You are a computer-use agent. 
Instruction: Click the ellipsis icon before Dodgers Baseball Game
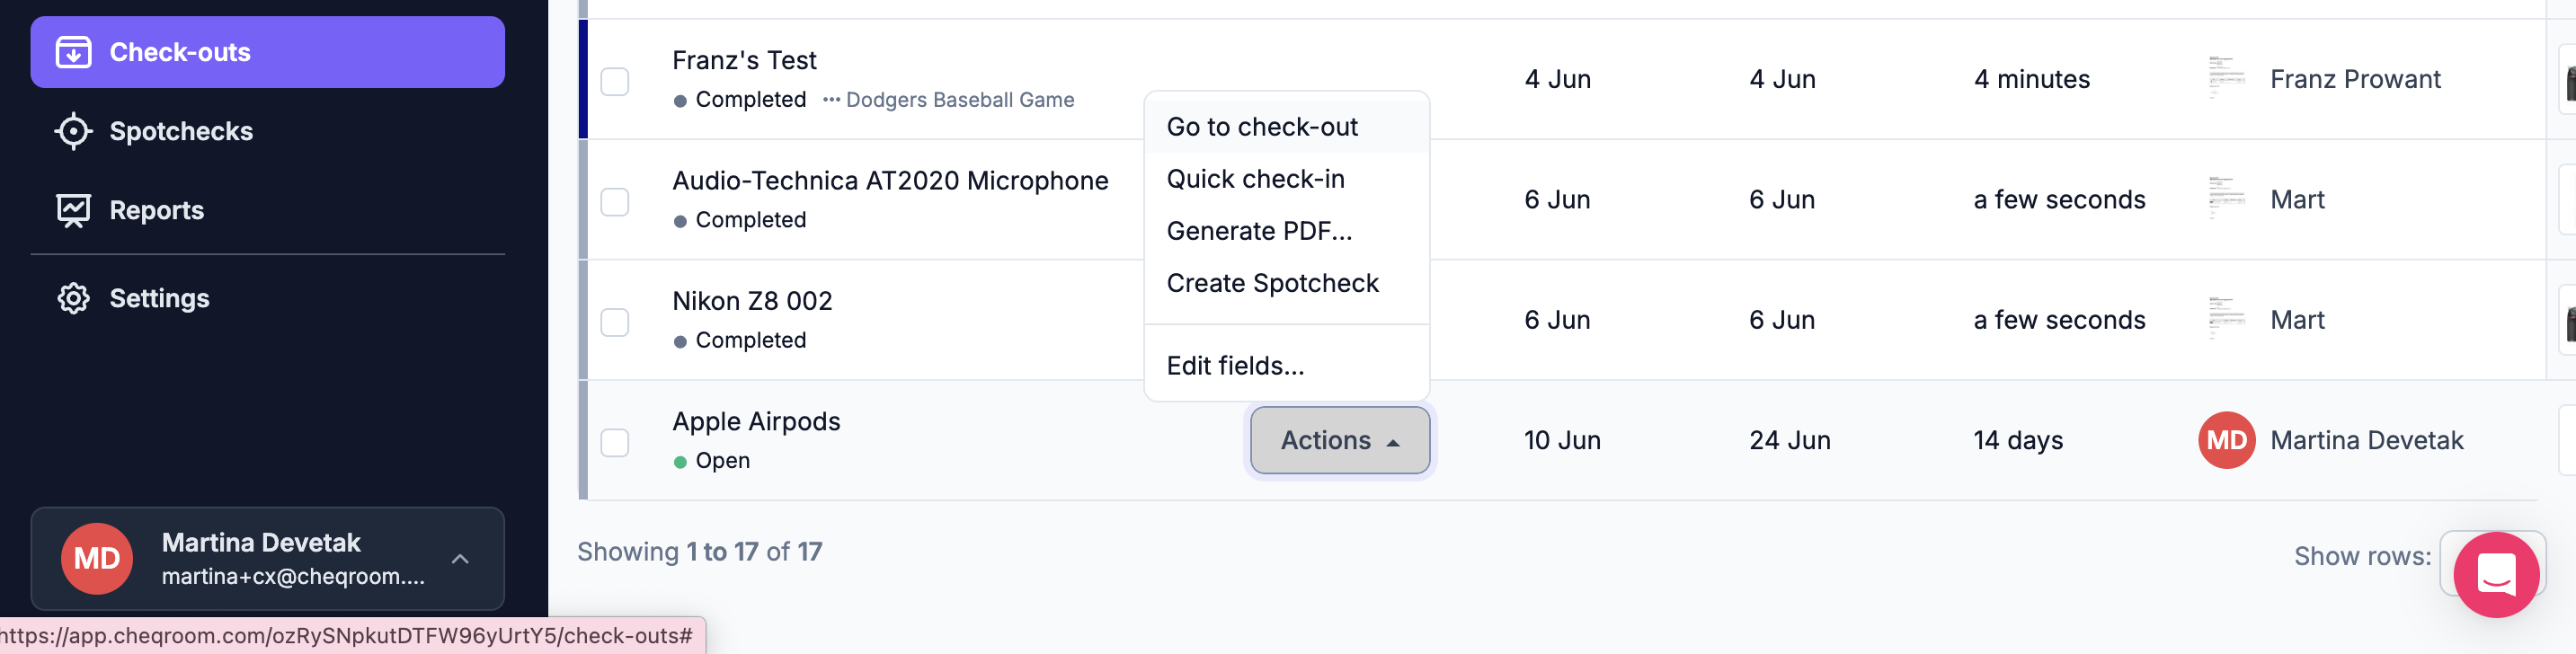(x=831, y=100)
